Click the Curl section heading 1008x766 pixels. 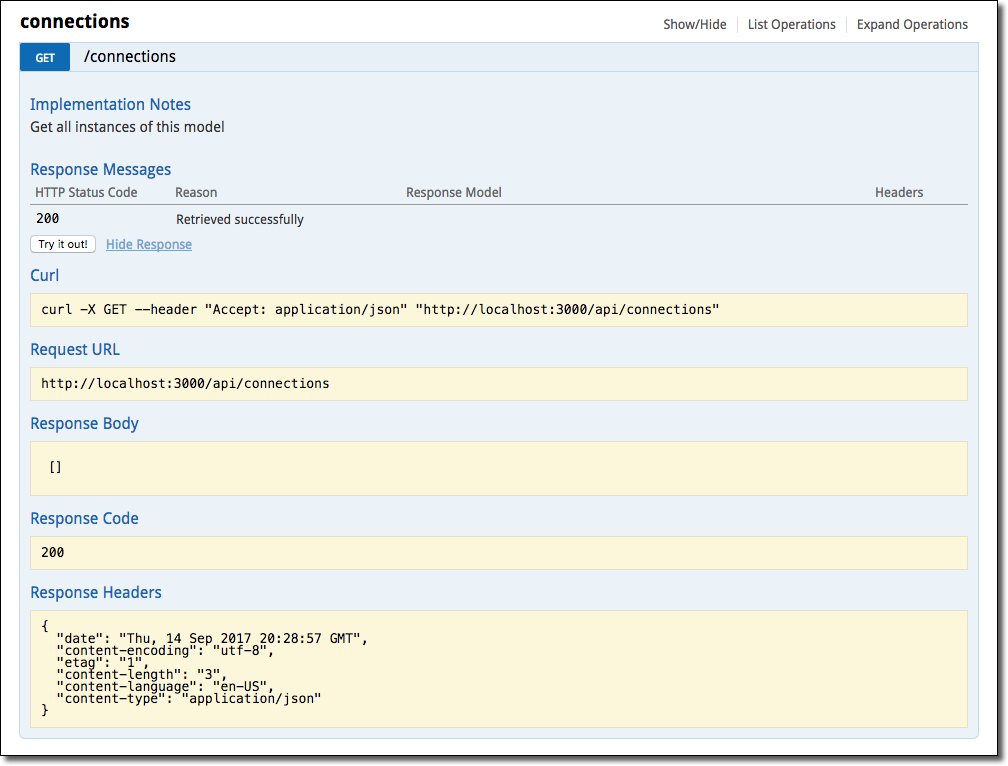(44, 276)
